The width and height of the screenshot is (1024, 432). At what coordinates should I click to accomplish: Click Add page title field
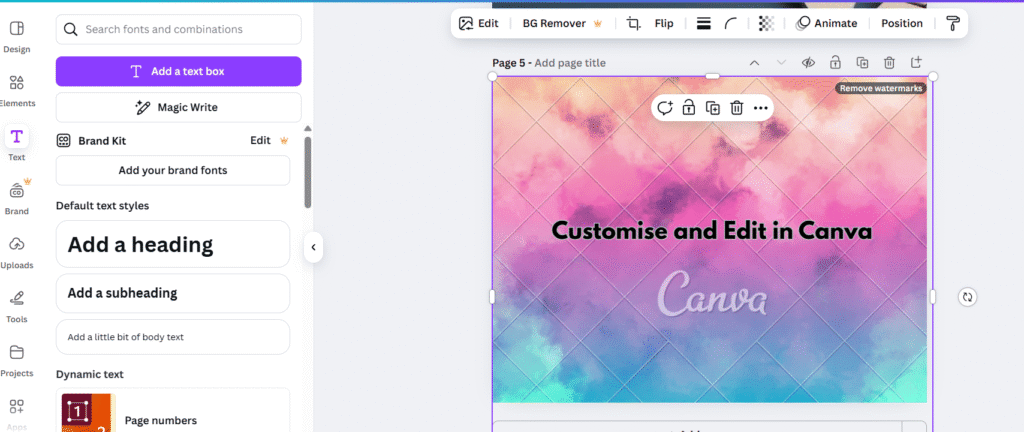570,63
